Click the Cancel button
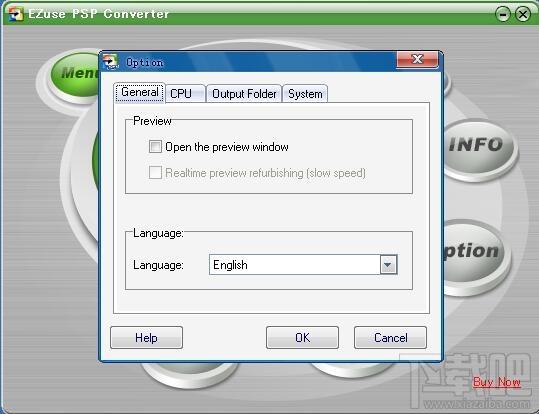Image resolution: width=539 pixels, height=414 pixels. (x=390, y=338)
